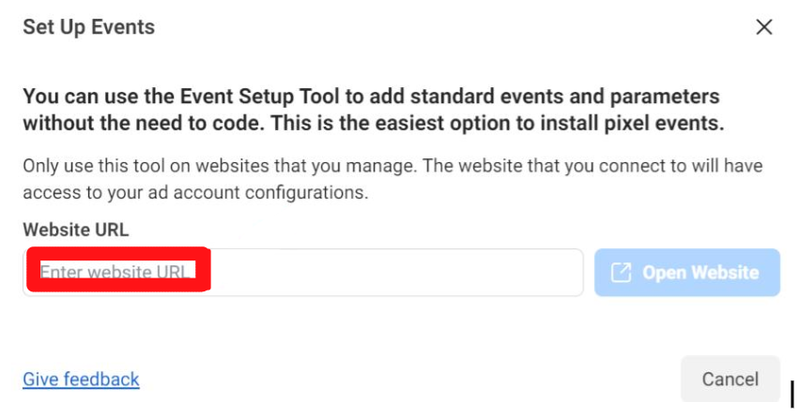Click the Set Up Events dialog title
Viewport: 800px width, 417px height.
click(x=89, y=27)
